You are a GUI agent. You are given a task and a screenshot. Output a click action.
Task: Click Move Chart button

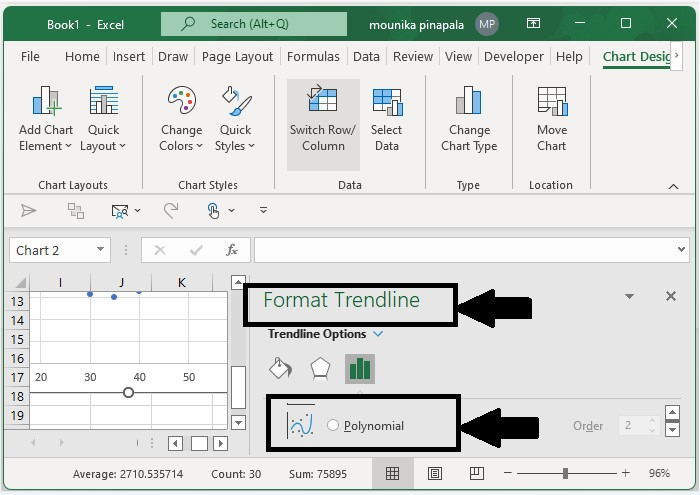(x=552, y=119)
